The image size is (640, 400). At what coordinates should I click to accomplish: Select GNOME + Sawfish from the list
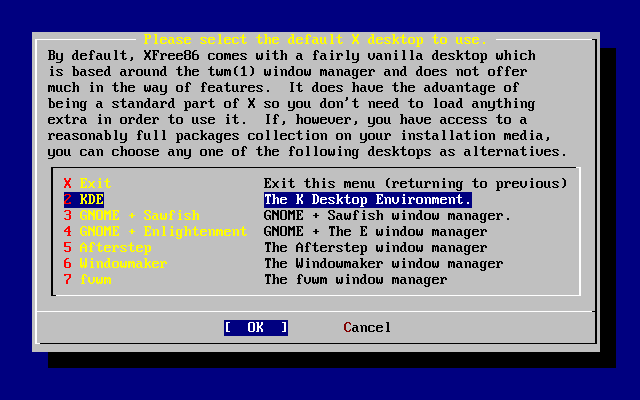tap(140, 216)
